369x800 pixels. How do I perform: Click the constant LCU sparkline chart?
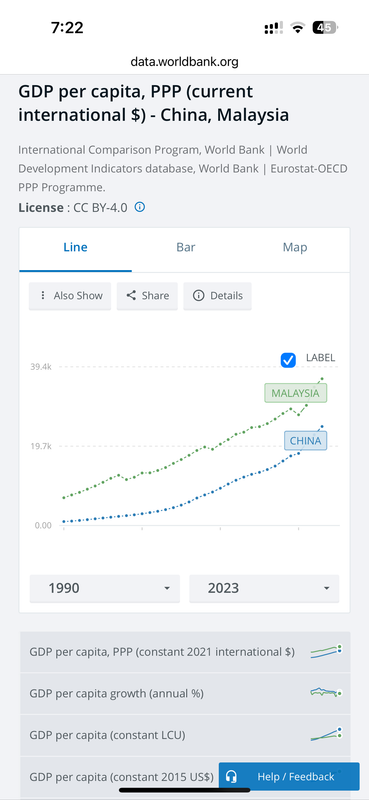pyautogui.click(x=326, y=735)
